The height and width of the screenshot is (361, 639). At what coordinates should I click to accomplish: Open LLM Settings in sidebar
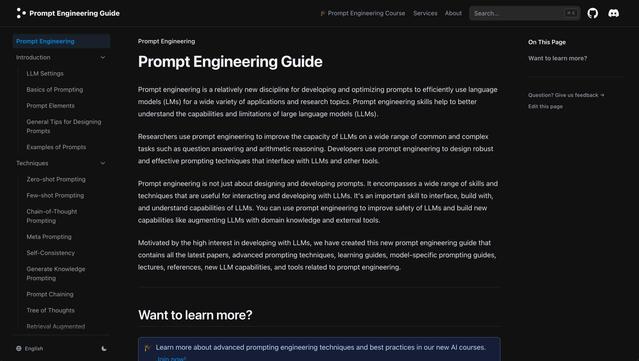click(x=45, y=73)
